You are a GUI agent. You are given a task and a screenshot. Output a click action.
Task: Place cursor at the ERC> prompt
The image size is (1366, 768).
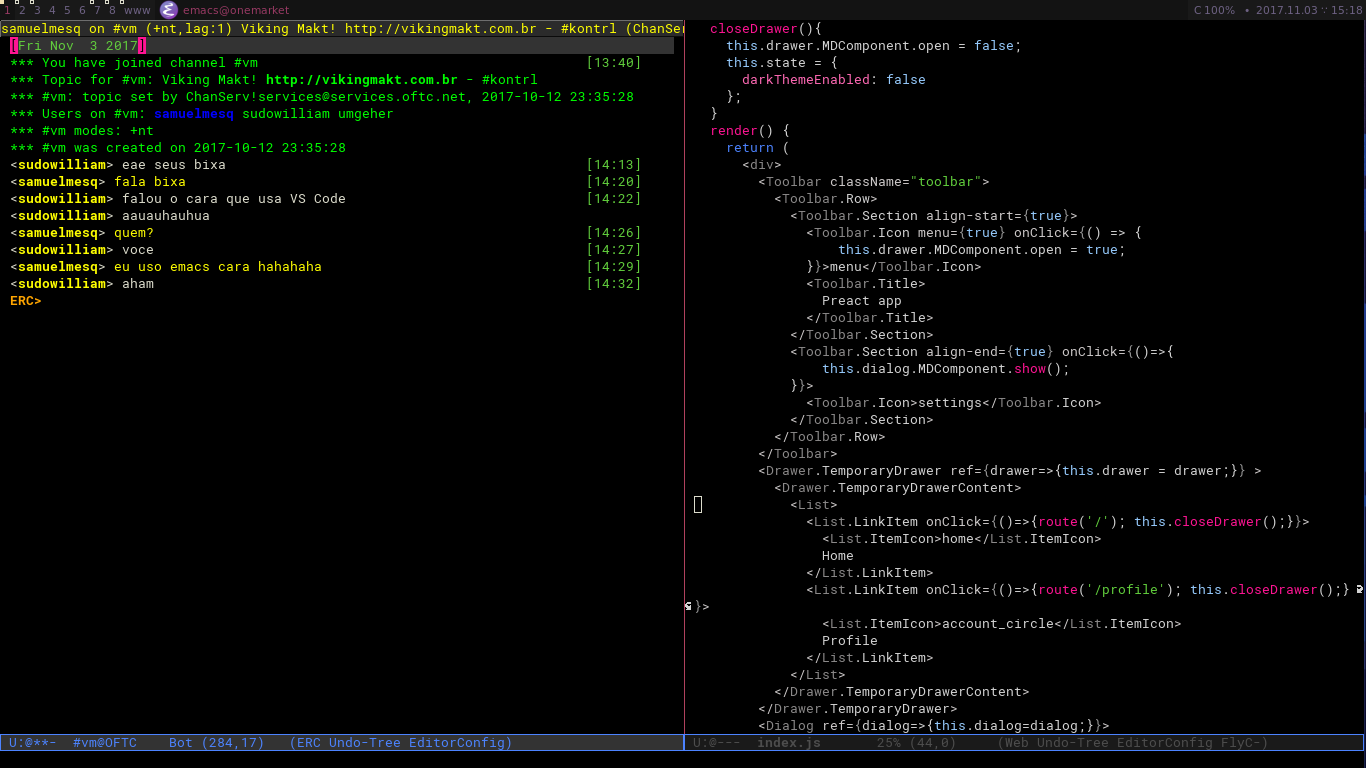pos(26,301)
